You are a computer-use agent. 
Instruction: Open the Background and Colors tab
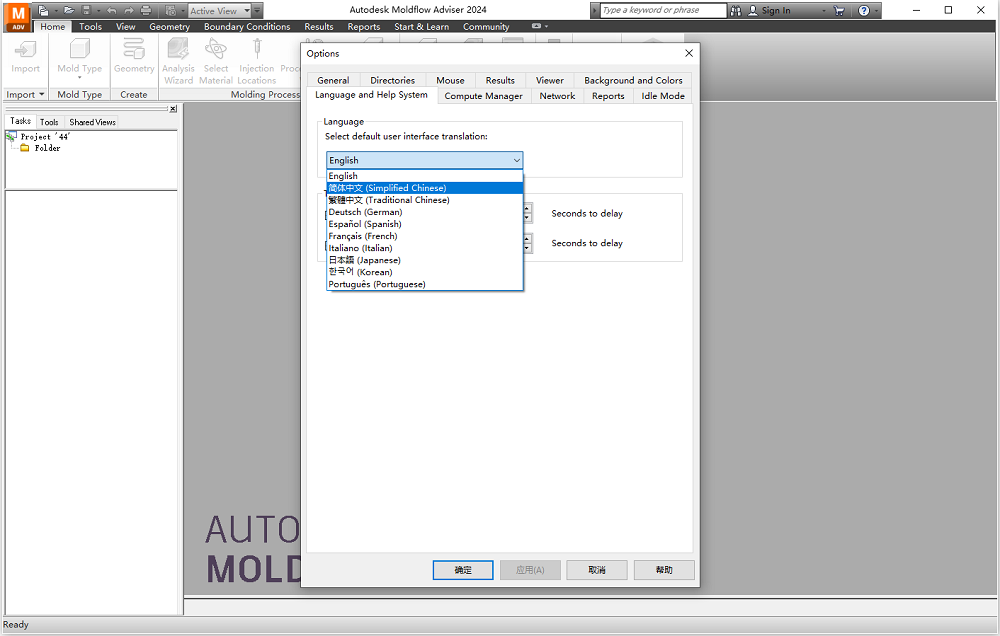click(x=633, y=80)
